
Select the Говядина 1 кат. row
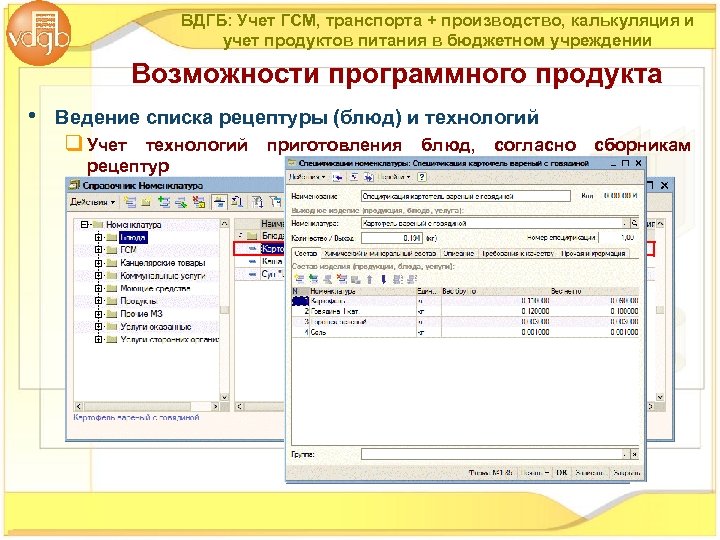coord(465,311)
